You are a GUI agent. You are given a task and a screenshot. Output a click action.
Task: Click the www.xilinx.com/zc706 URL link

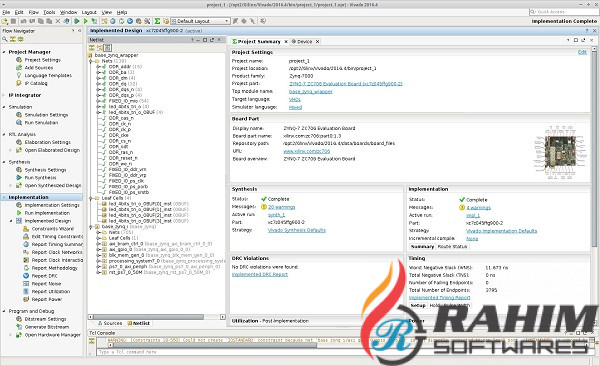point(307,151)
